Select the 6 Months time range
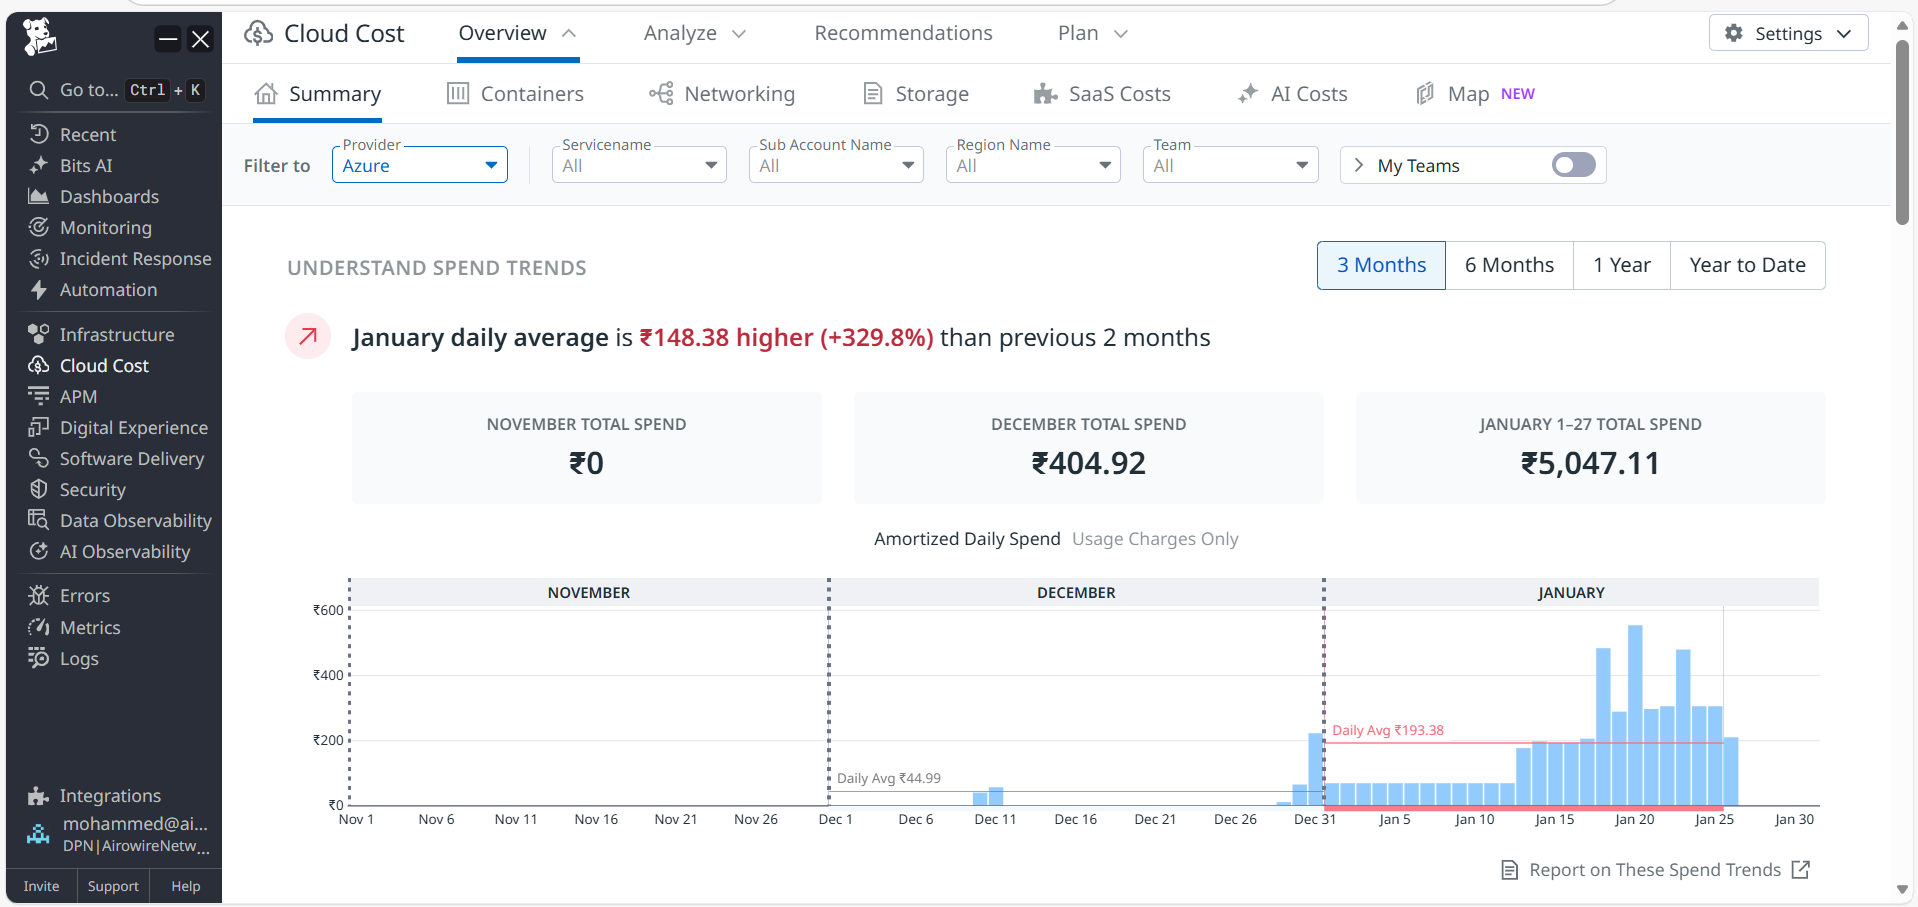The height and width of the screenshot is (907, 1918). [x=1508, y=266]
